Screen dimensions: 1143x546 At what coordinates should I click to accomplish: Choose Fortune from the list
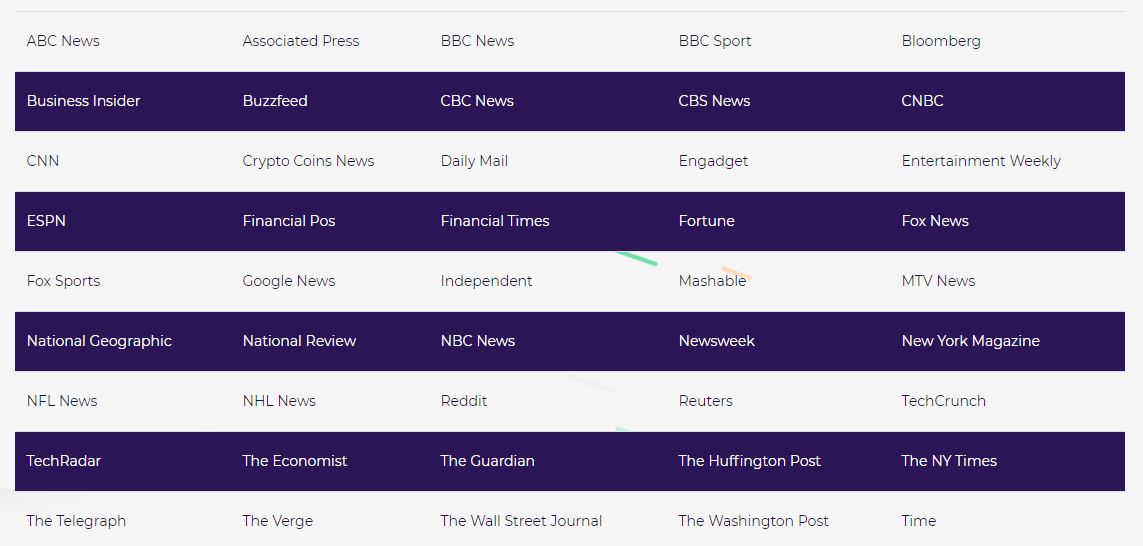[706, 220]
